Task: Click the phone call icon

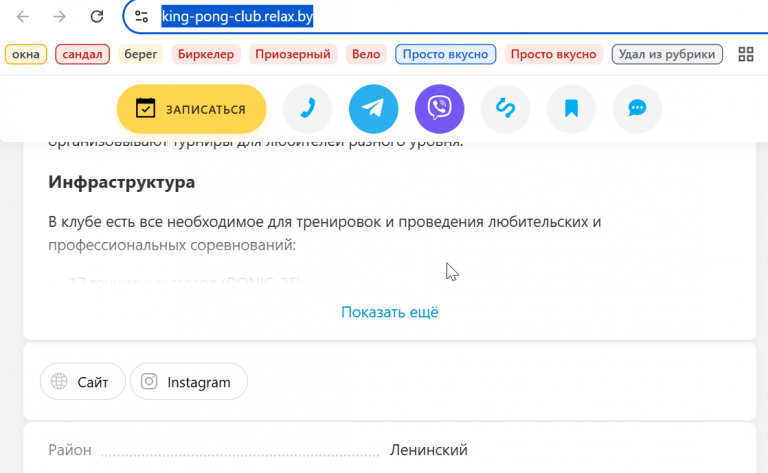Action: click(308, 109)
